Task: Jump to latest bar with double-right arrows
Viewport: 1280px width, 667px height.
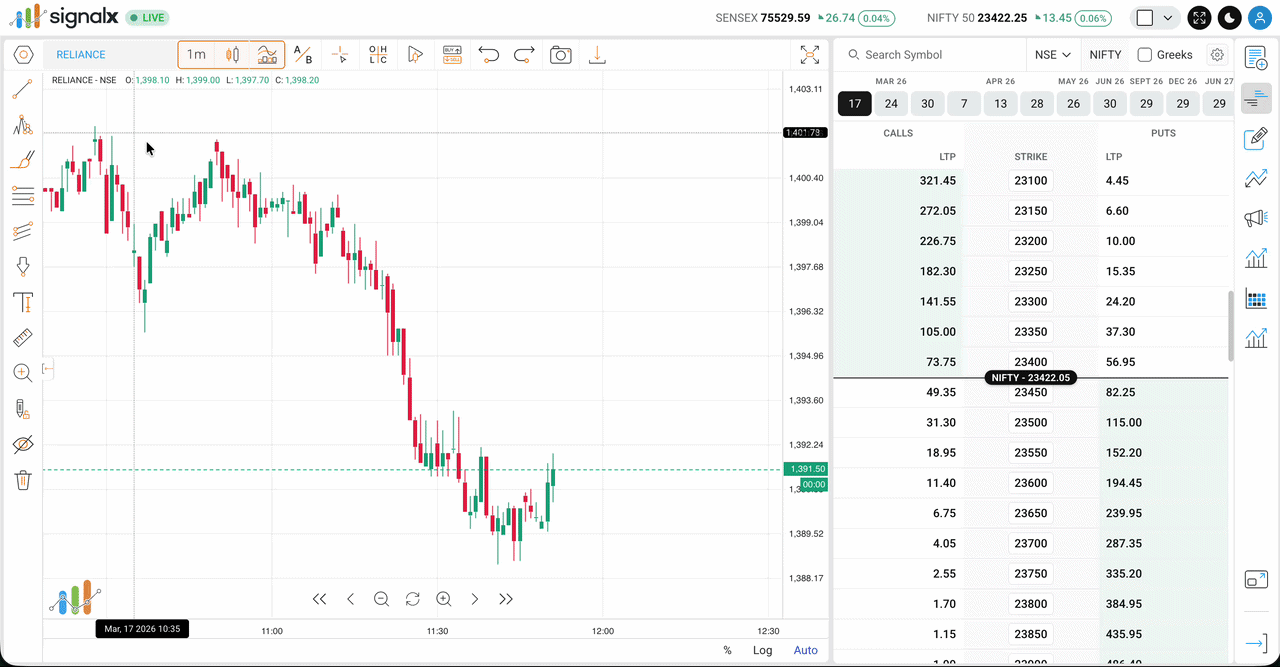Action: [x=506, y=599]
